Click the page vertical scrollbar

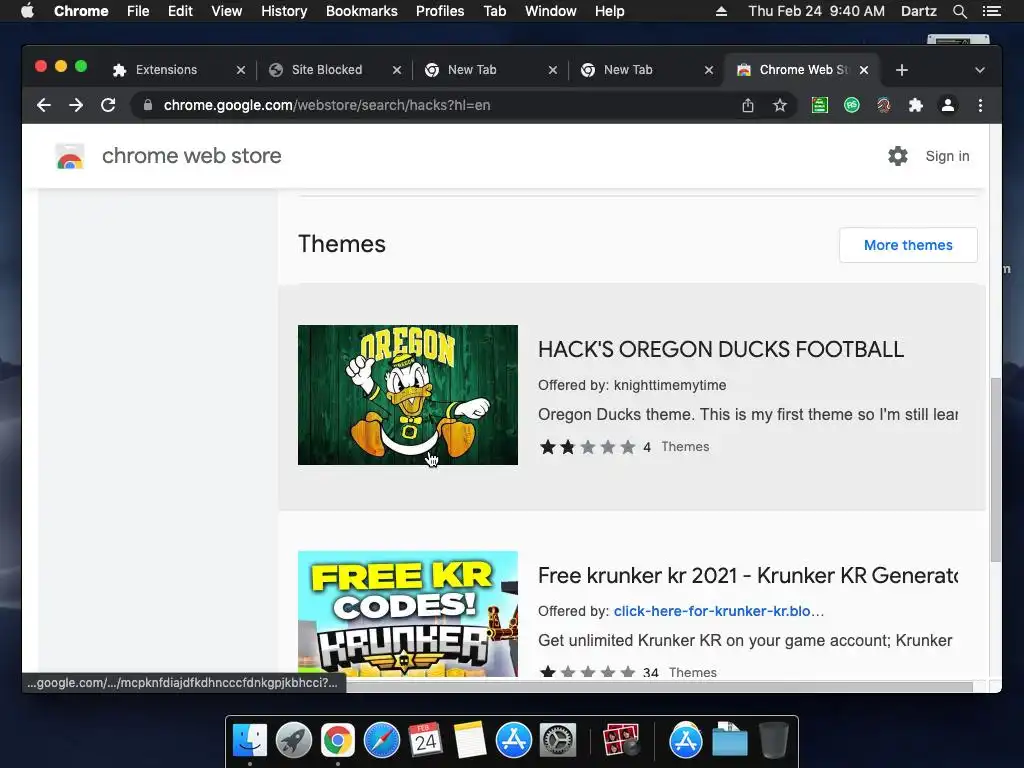(995, 469)
